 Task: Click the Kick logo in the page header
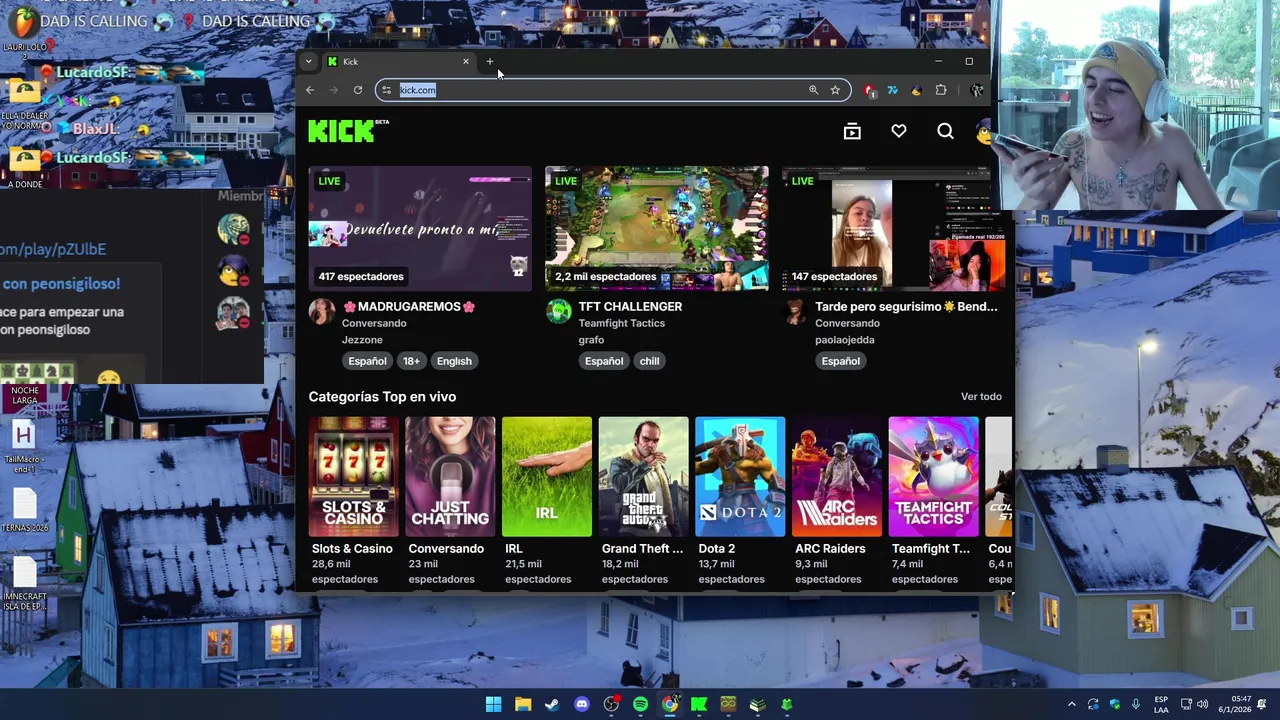(347, 131)
